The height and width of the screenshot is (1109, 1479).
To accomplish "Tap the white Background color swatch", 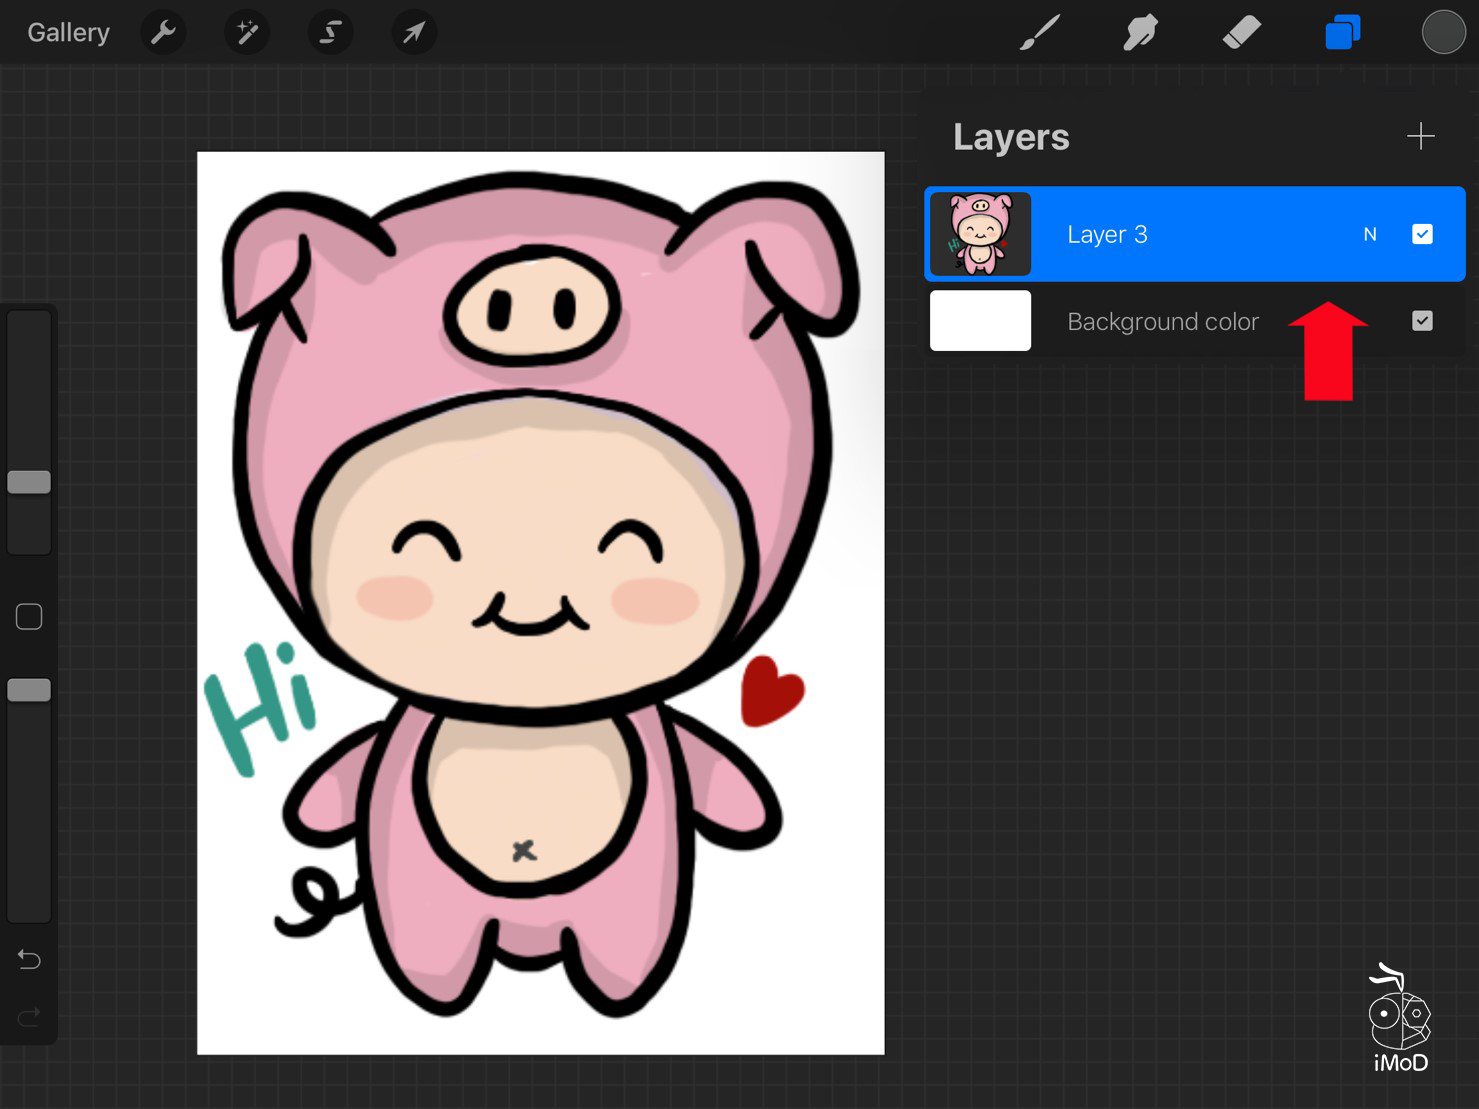I will pyautogui.click(x=980, y=321).
